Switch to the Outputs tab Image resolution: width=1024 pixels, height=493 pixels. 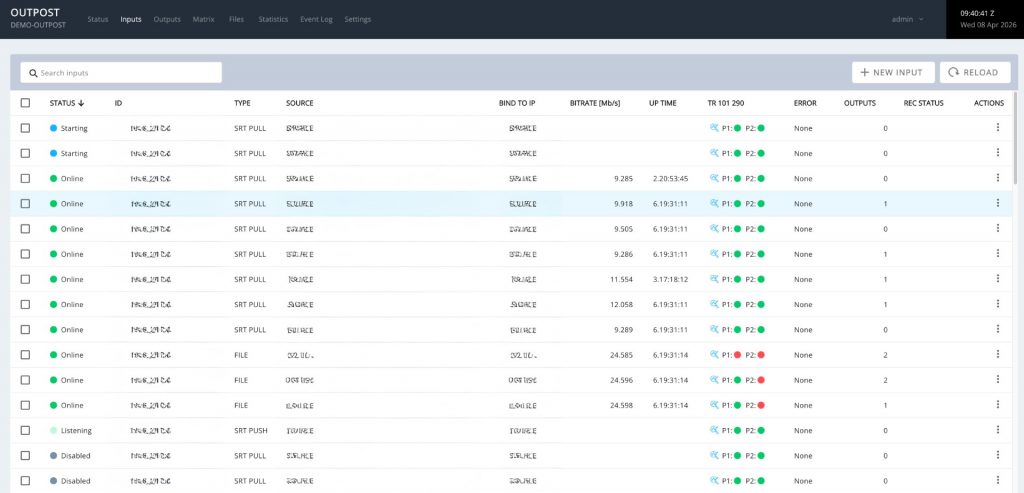(x=167, y=19)
